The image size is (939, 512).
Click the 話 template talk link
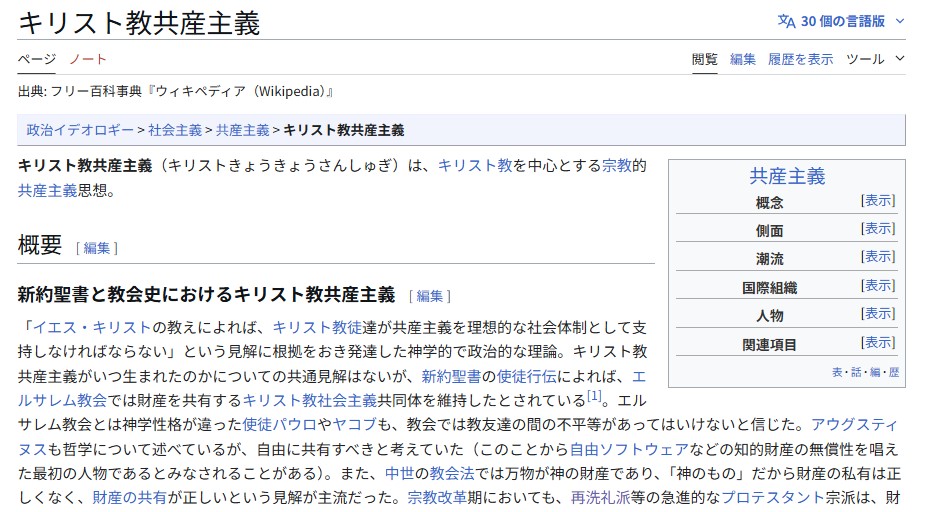[856, 372]
